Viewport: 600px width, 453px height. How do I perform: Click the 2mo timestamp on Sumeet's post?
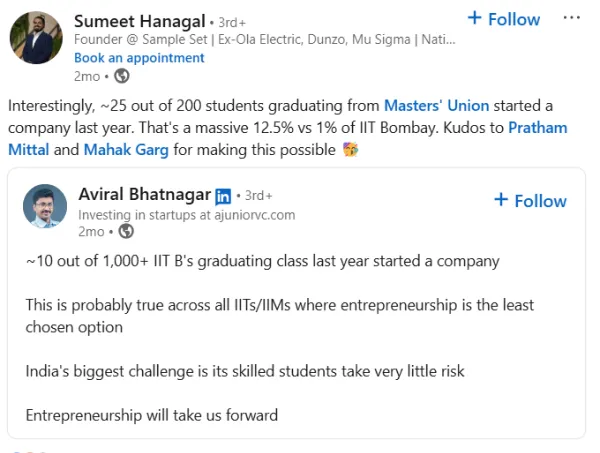point(86,75)
